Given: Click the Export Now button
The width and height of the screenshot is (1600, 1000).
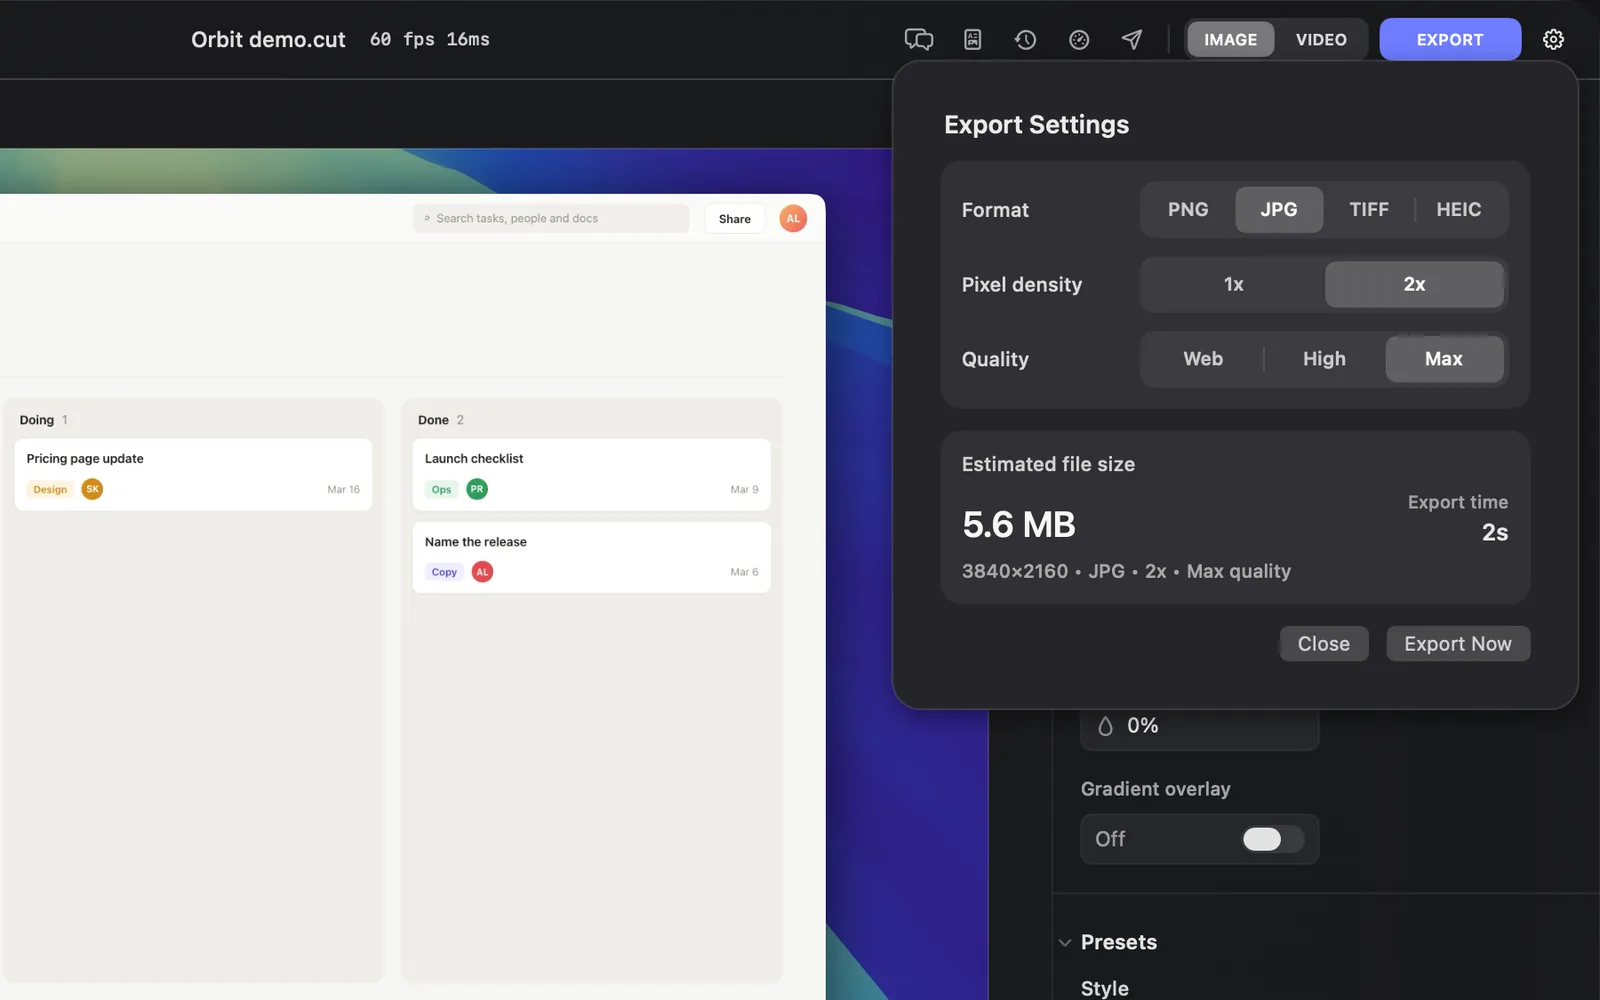Looking at the screenshot, I should (1458, 644).
